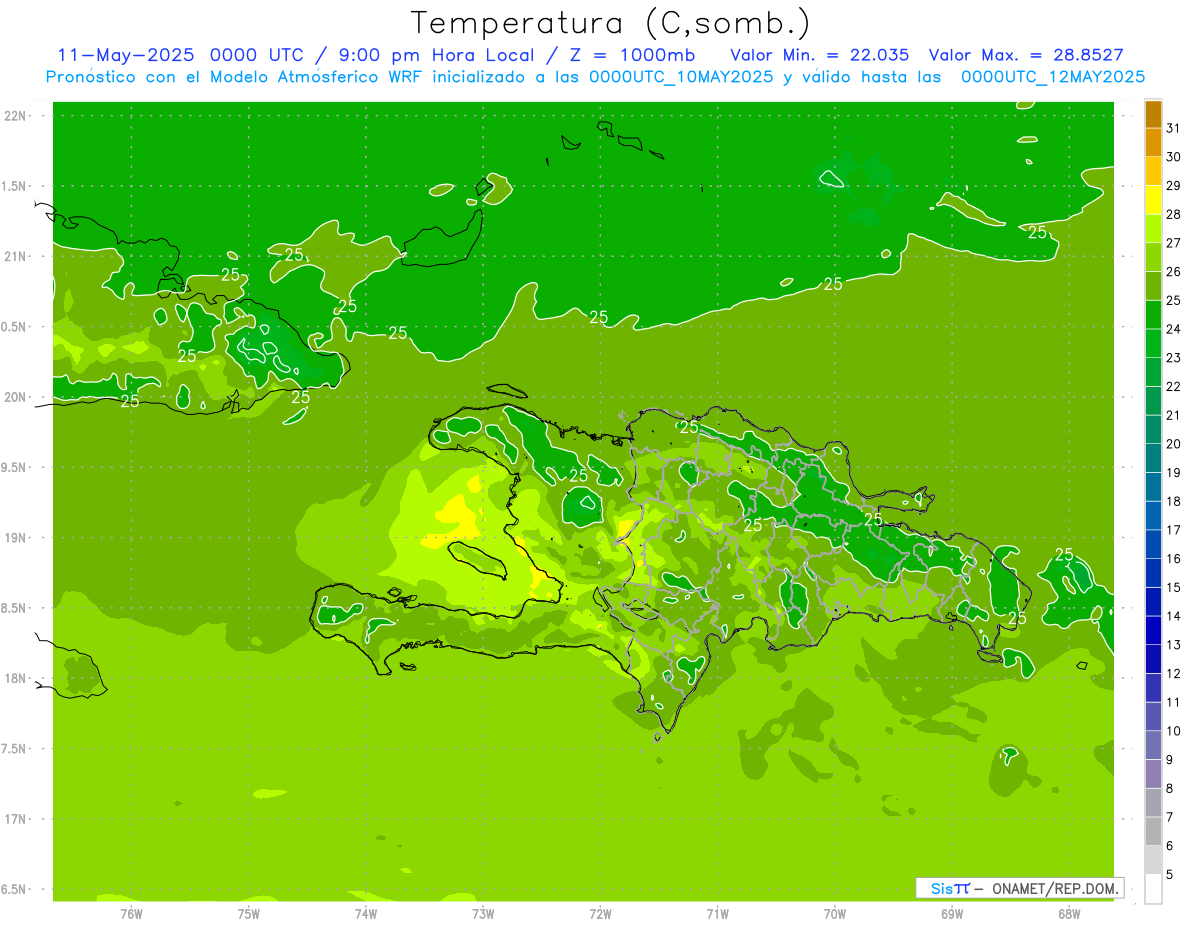
Task: Click the color scale value '23'
Action: pos(1173,358)
